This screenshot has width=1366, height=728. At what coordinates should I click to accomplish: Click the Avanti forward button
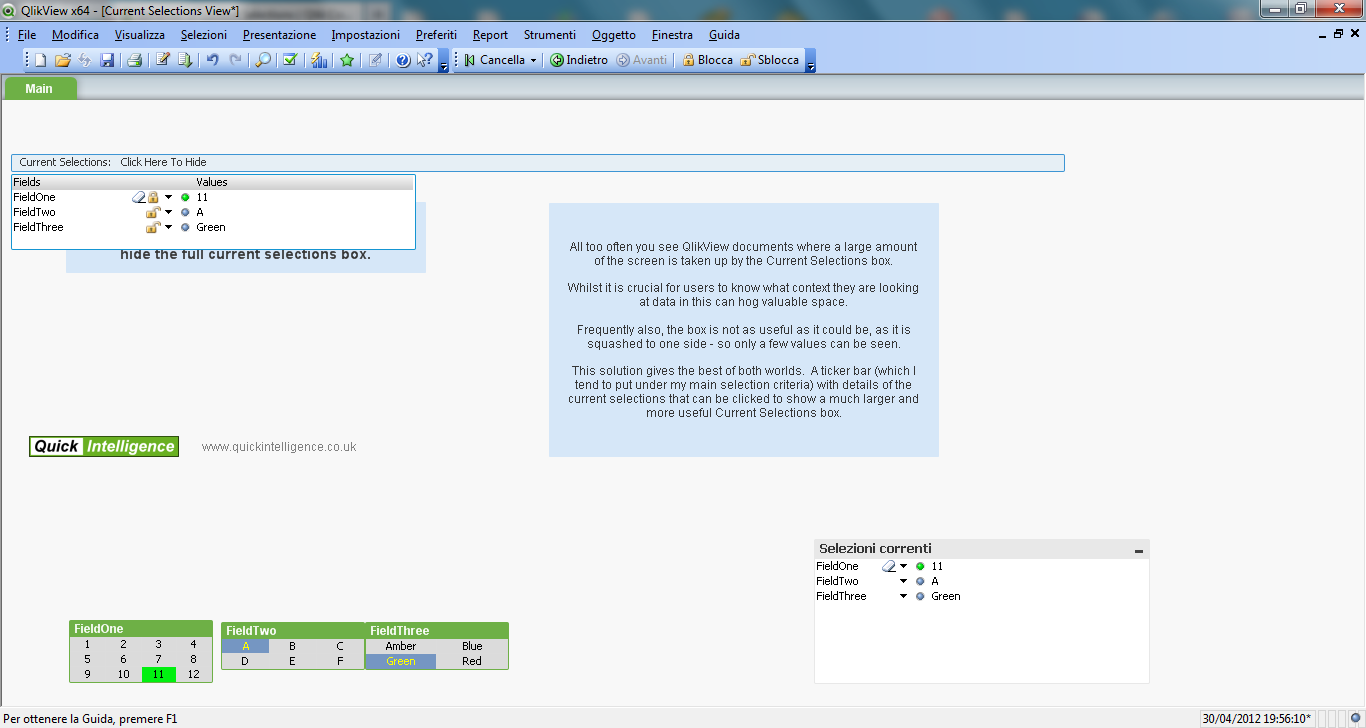pyautogui.click(x=642, y=60)
